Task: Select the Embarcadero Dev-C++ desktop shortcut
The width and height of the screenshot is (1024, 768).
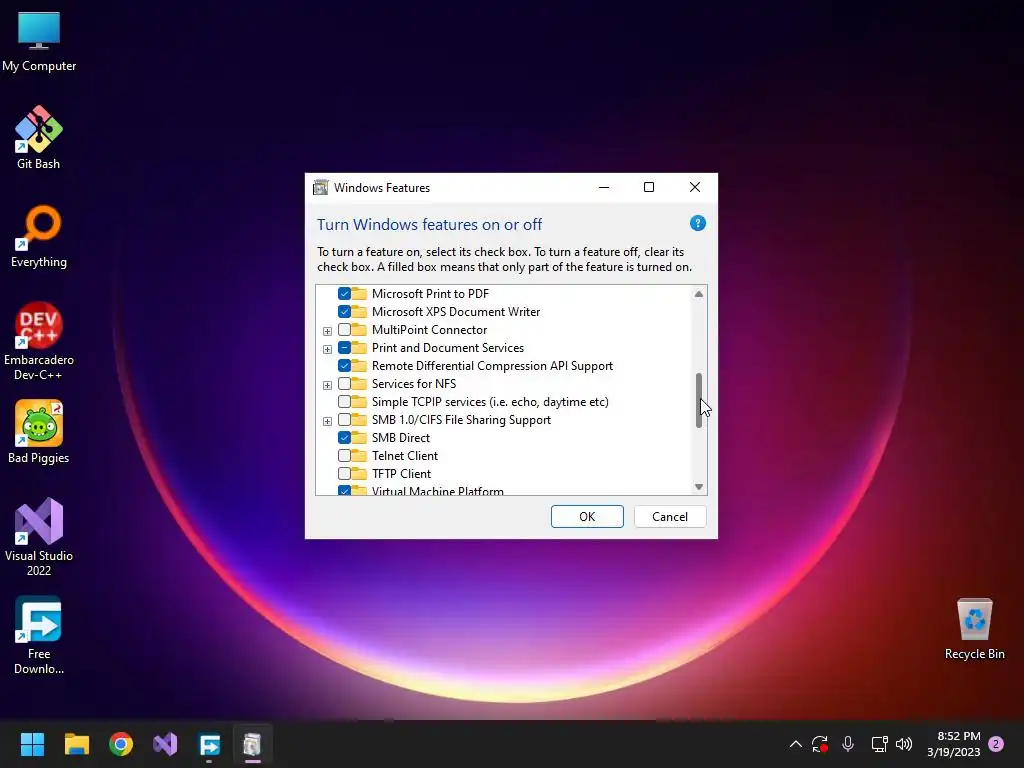Action: pos(39,341)
